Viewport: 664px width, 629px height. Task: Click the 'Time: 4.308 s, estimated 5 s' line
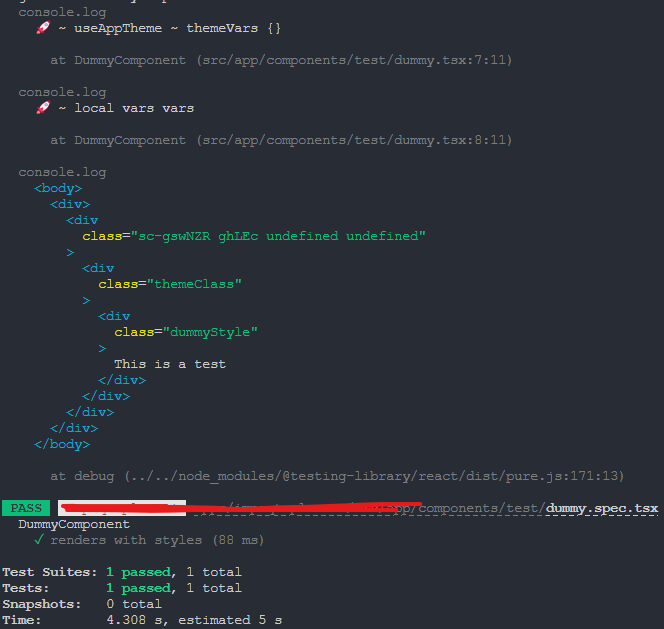[x=142, y=620]
